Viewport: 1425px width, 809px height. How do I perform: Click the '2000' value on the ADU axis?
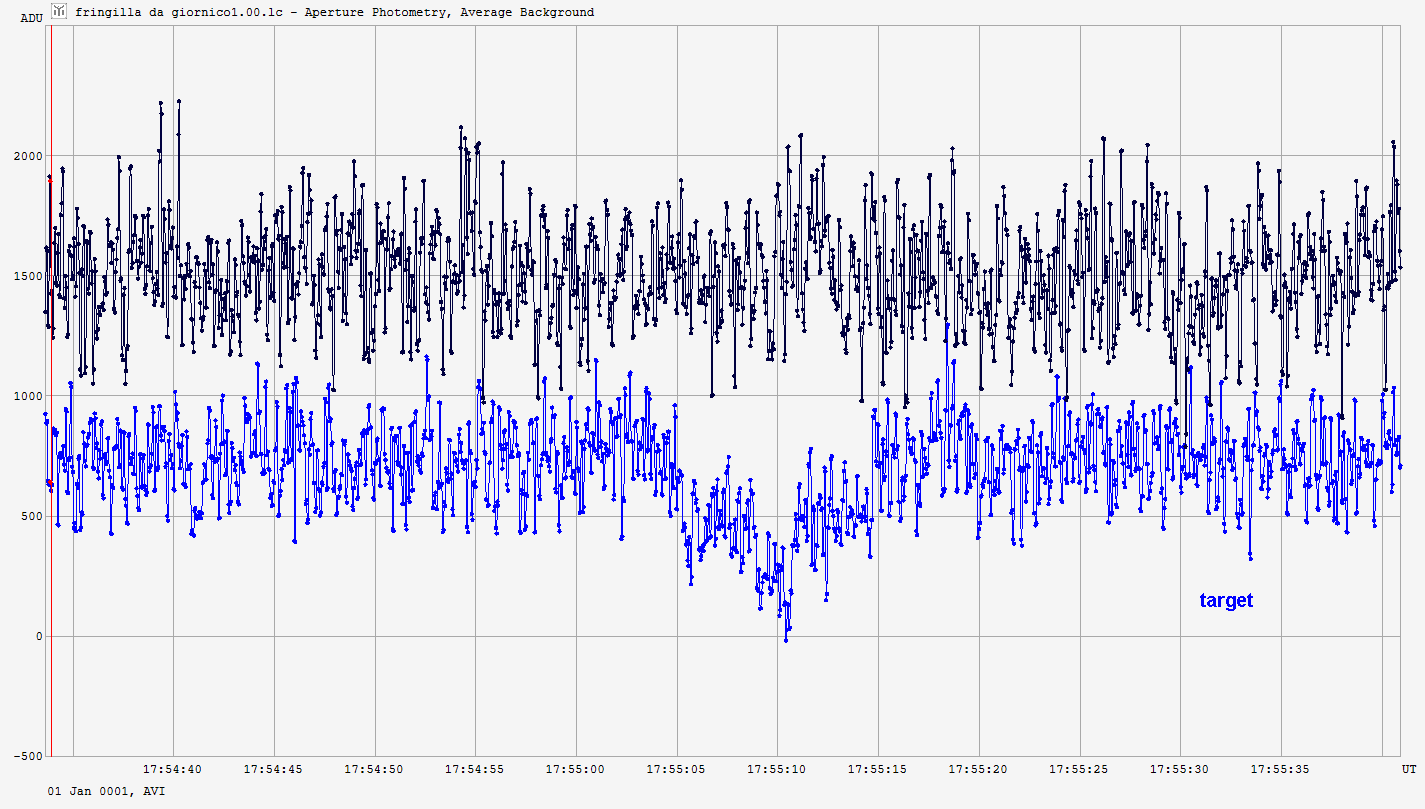(27, 156)
